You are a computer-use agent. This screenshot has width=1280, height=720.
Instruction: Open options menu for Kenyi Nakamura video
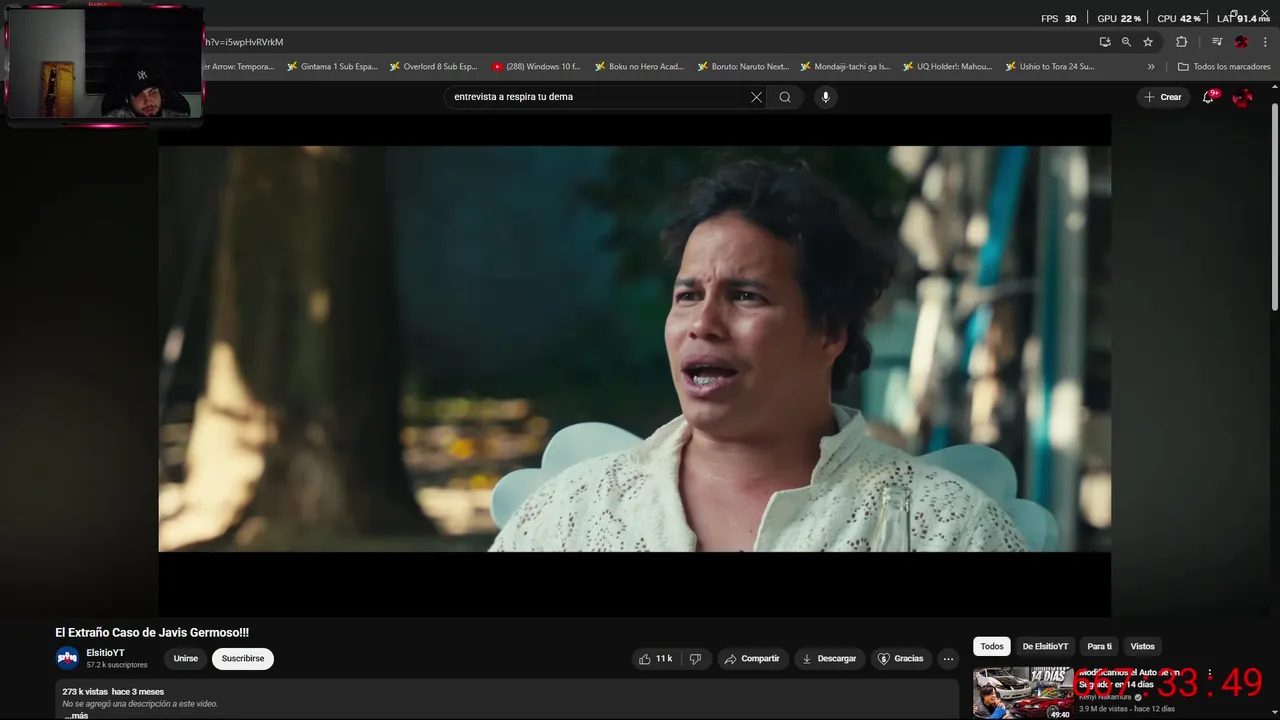coord(1210,674)
